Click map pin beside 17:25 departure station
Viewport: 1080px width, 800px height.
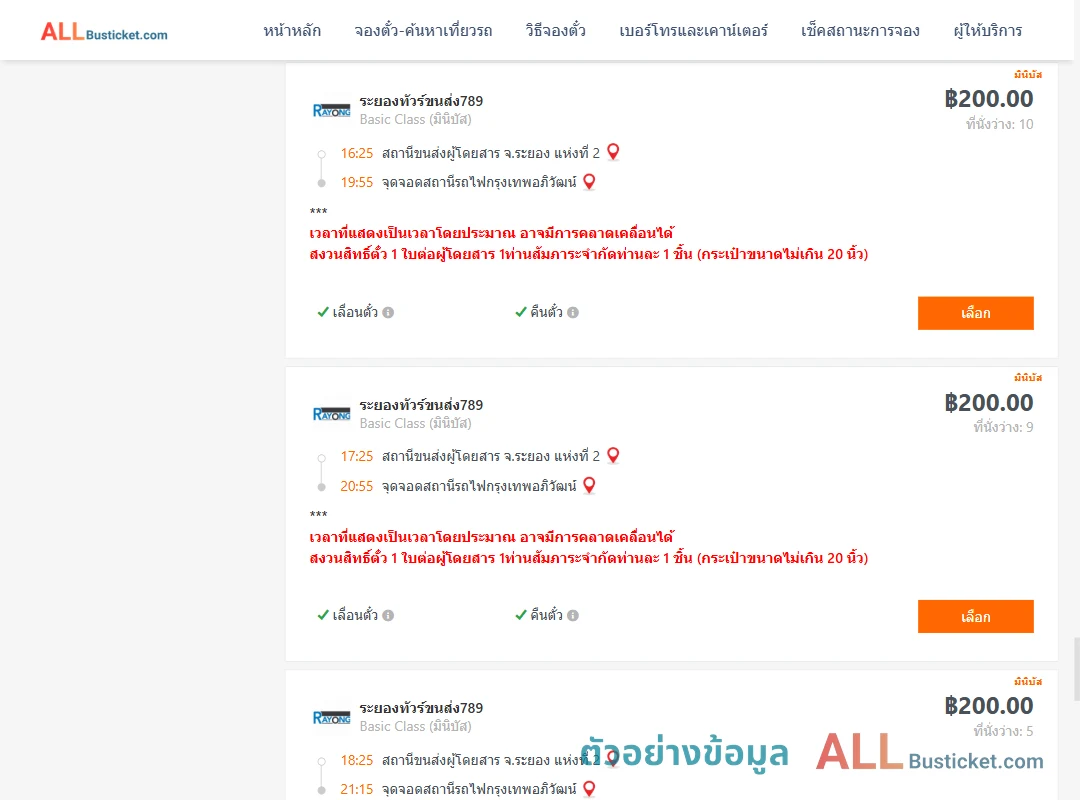click(x=613, y=455)
